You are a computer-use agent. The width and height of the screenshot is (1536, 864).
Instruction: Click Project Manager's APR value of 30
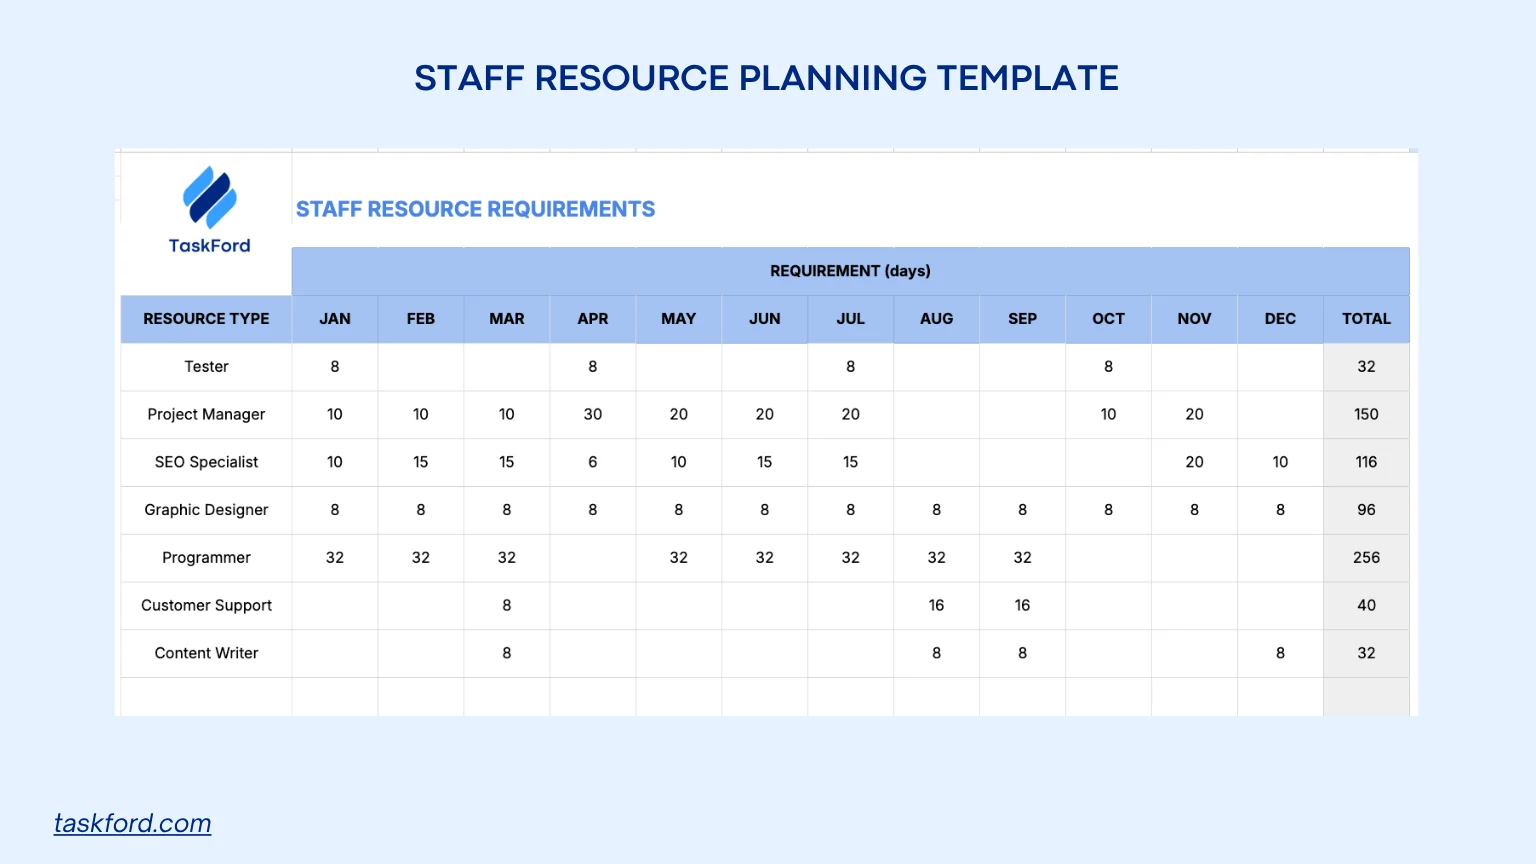coord(593,414)
